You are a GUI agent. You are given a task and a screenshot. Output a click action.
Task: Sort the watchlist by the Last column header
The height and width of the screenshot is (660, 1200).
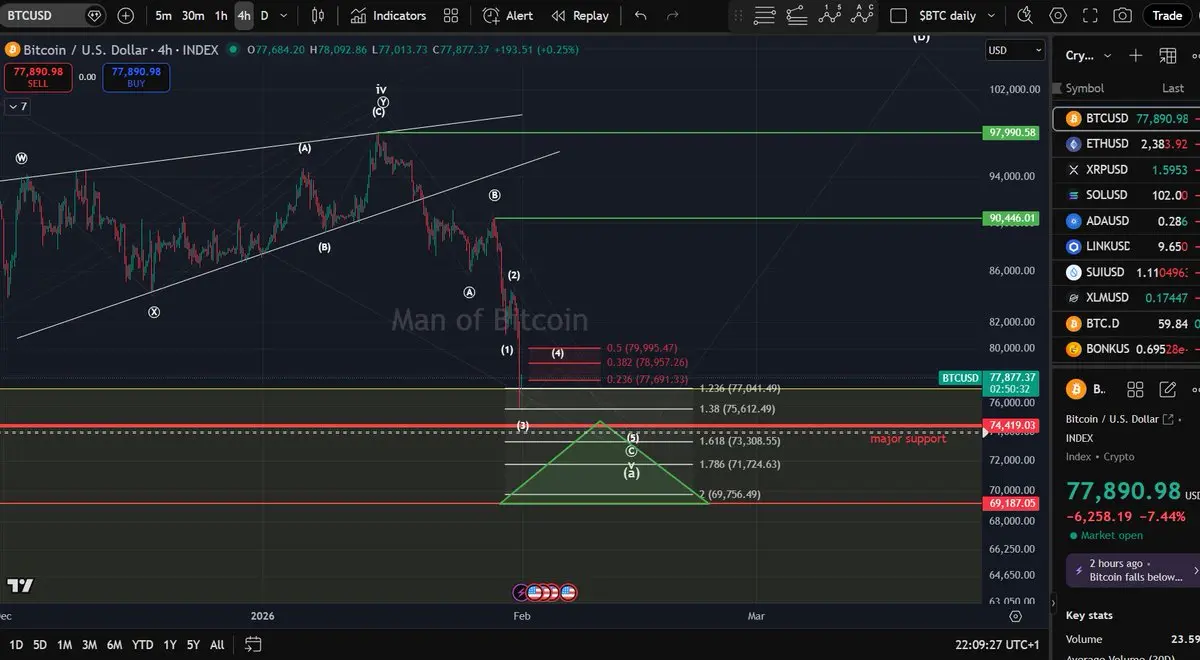pyautogui.click(x=1173, y=88)
